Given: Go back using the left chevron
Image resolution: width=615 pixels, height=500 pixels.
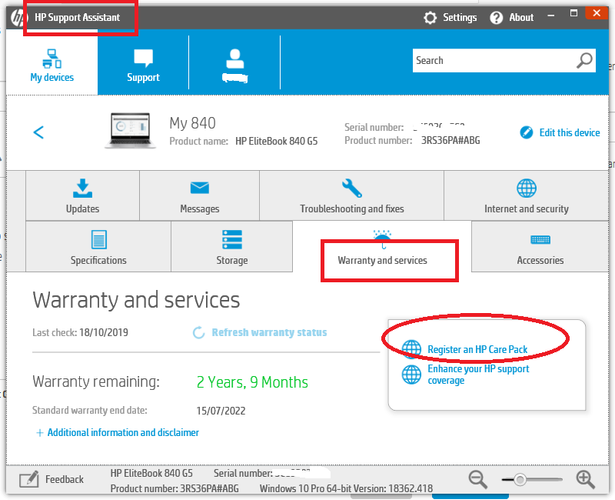Looking at the screenshot, I should pyautogui.click(x=38, y=132).
